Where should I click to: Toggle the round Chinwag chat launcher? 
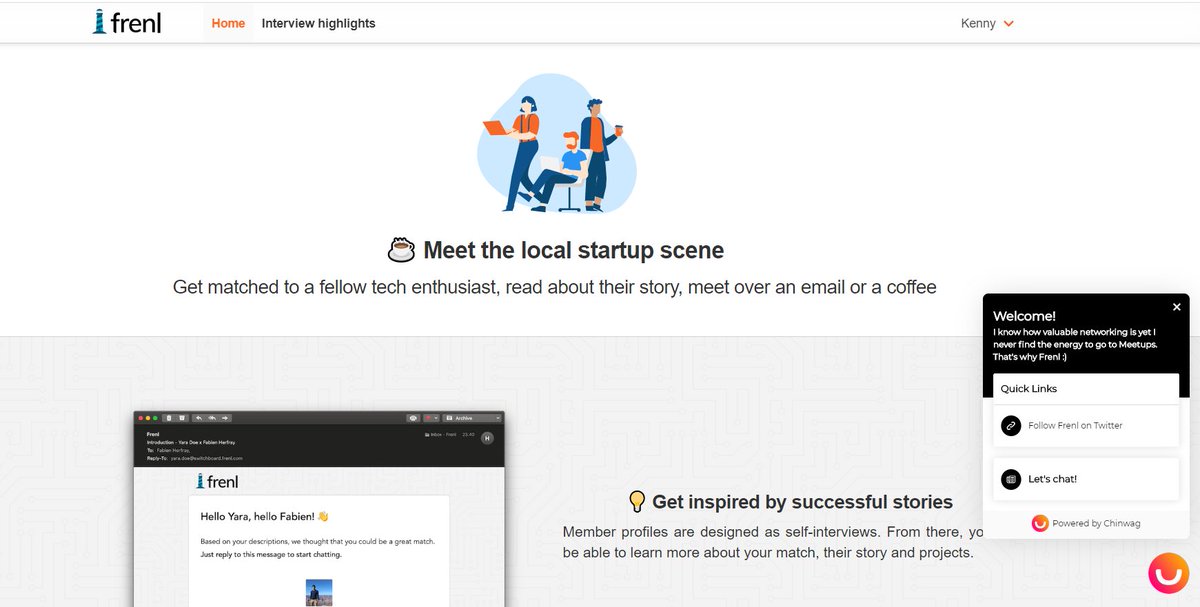(x=1169, y=573)
